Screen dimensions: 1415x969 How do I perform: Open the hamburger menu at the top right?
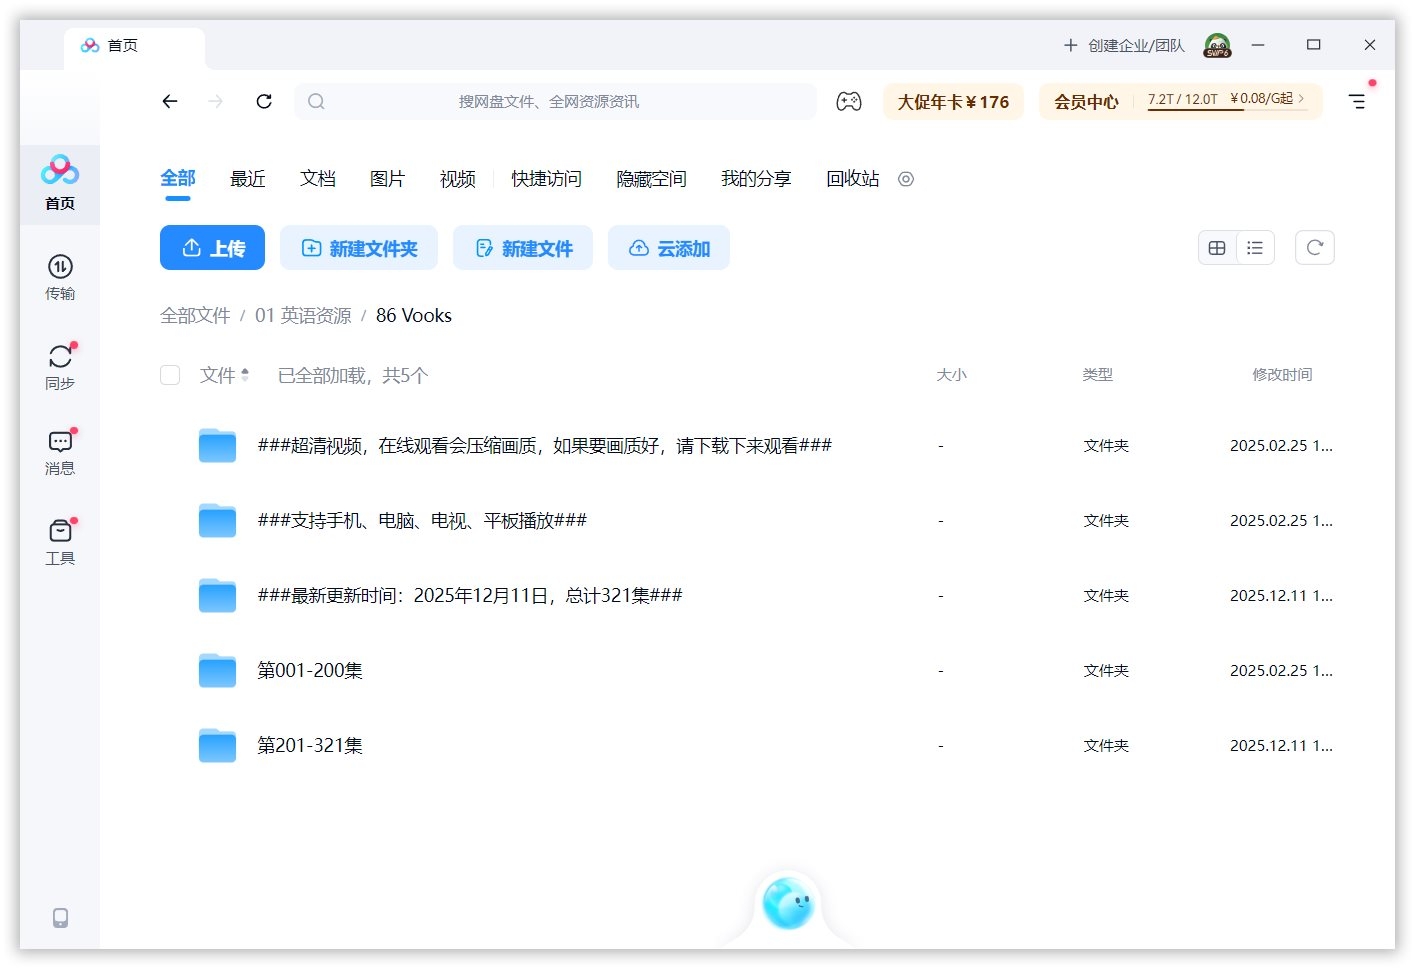1357,101
